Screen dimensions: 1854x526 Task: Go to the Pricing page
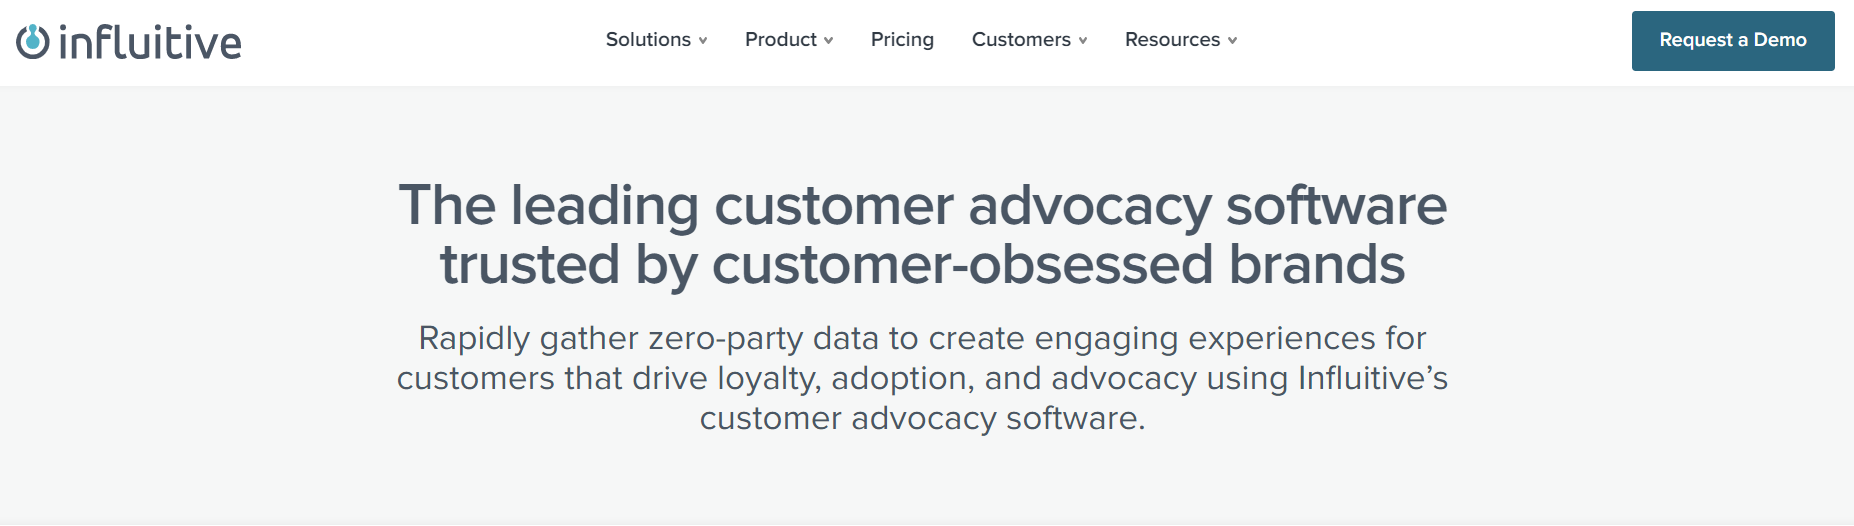[902, 40]
